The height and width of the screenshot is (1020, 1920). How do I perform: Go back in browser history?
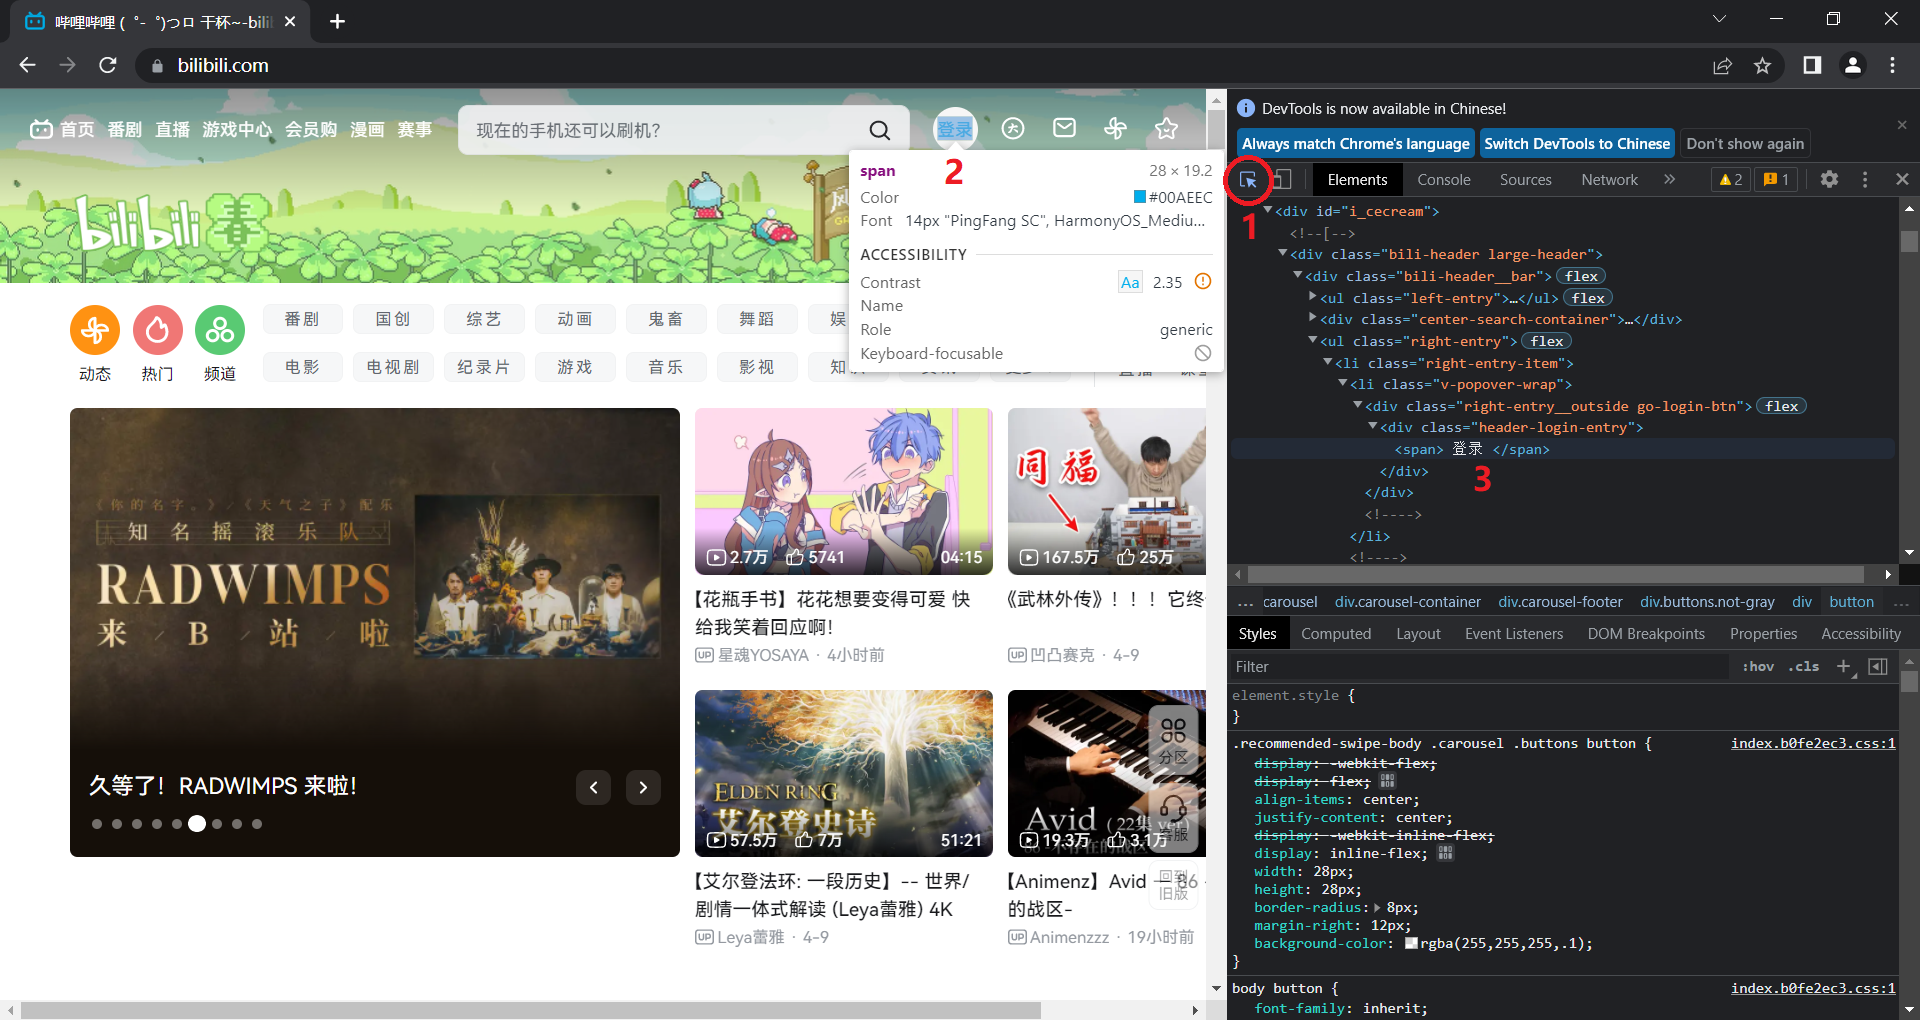click(x=27, y=65)
